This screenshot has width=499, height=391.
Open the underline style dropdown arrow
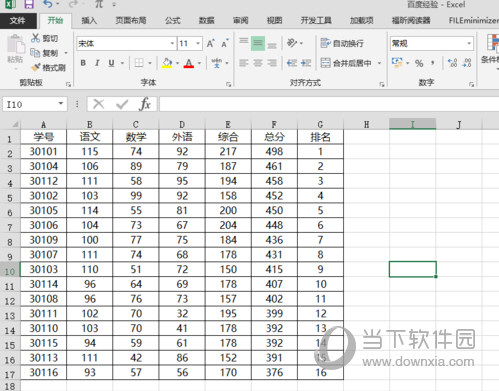click(x=122, y=63)
